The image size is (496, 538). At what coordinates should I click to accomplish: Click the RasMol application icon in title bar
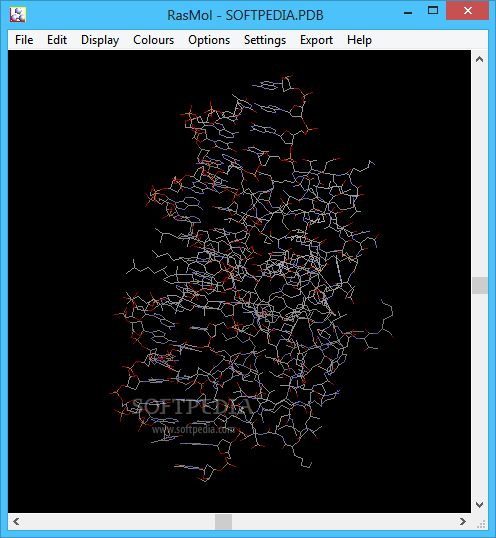(18, 15)
